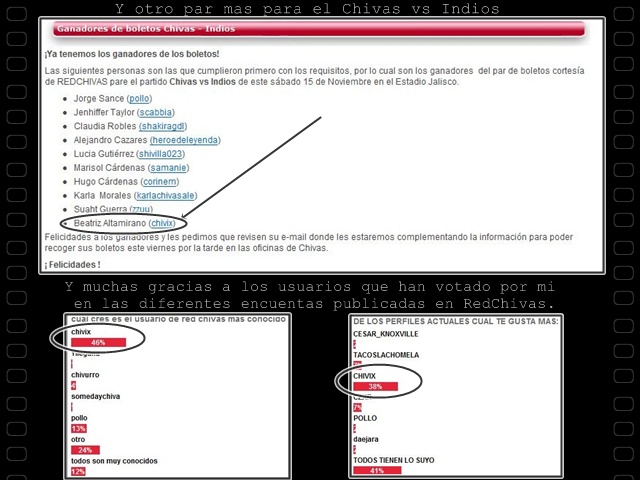Click the 'Y otro par mas para el Chivas vs Indios' caption
The image size is (640, 480).
307,9
